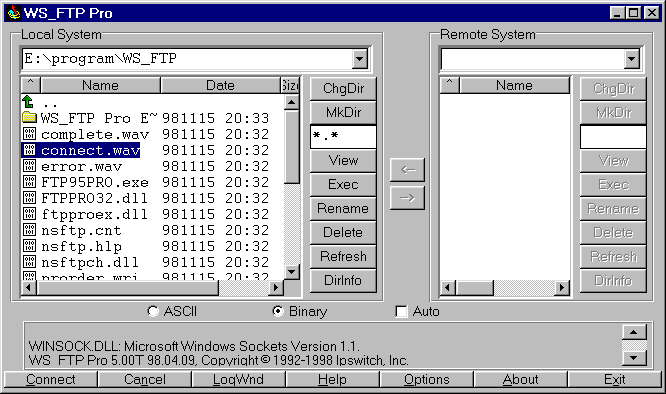
Task: Select the WS_FTP Pro folder icon
Action: coord(29,118)
